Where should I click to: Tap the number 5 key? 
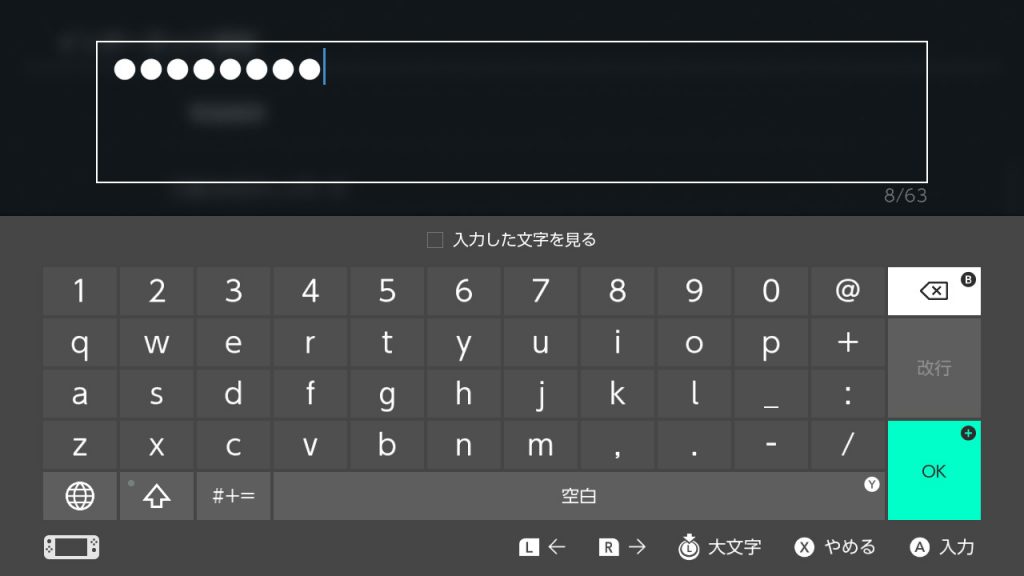387,291
